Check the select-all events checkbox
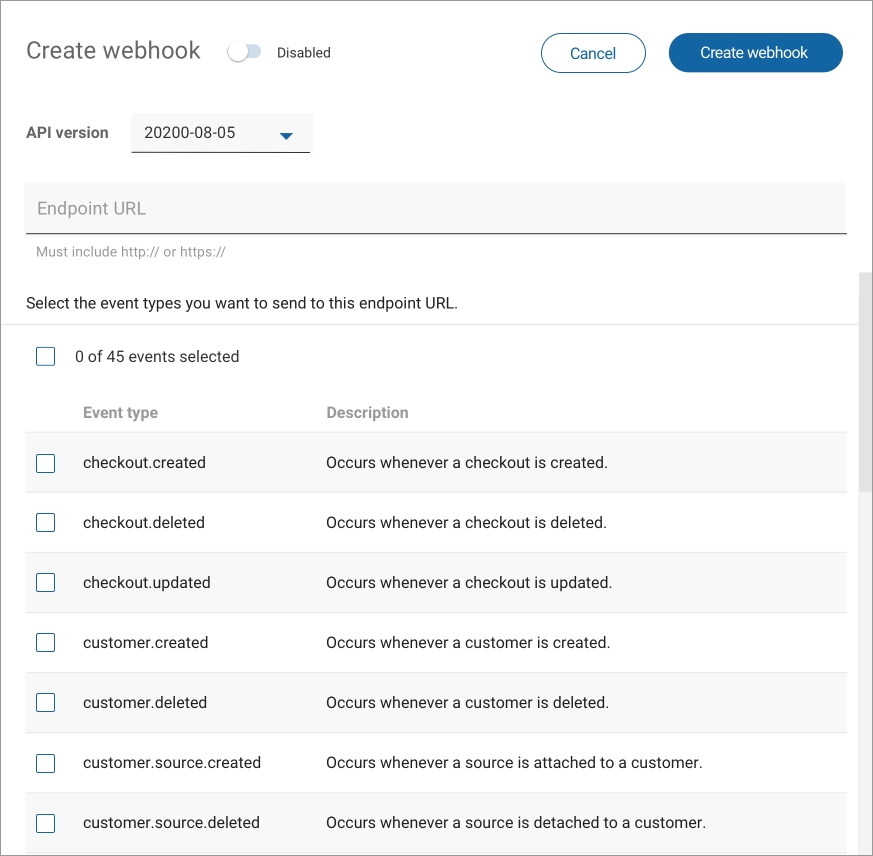 46,356
